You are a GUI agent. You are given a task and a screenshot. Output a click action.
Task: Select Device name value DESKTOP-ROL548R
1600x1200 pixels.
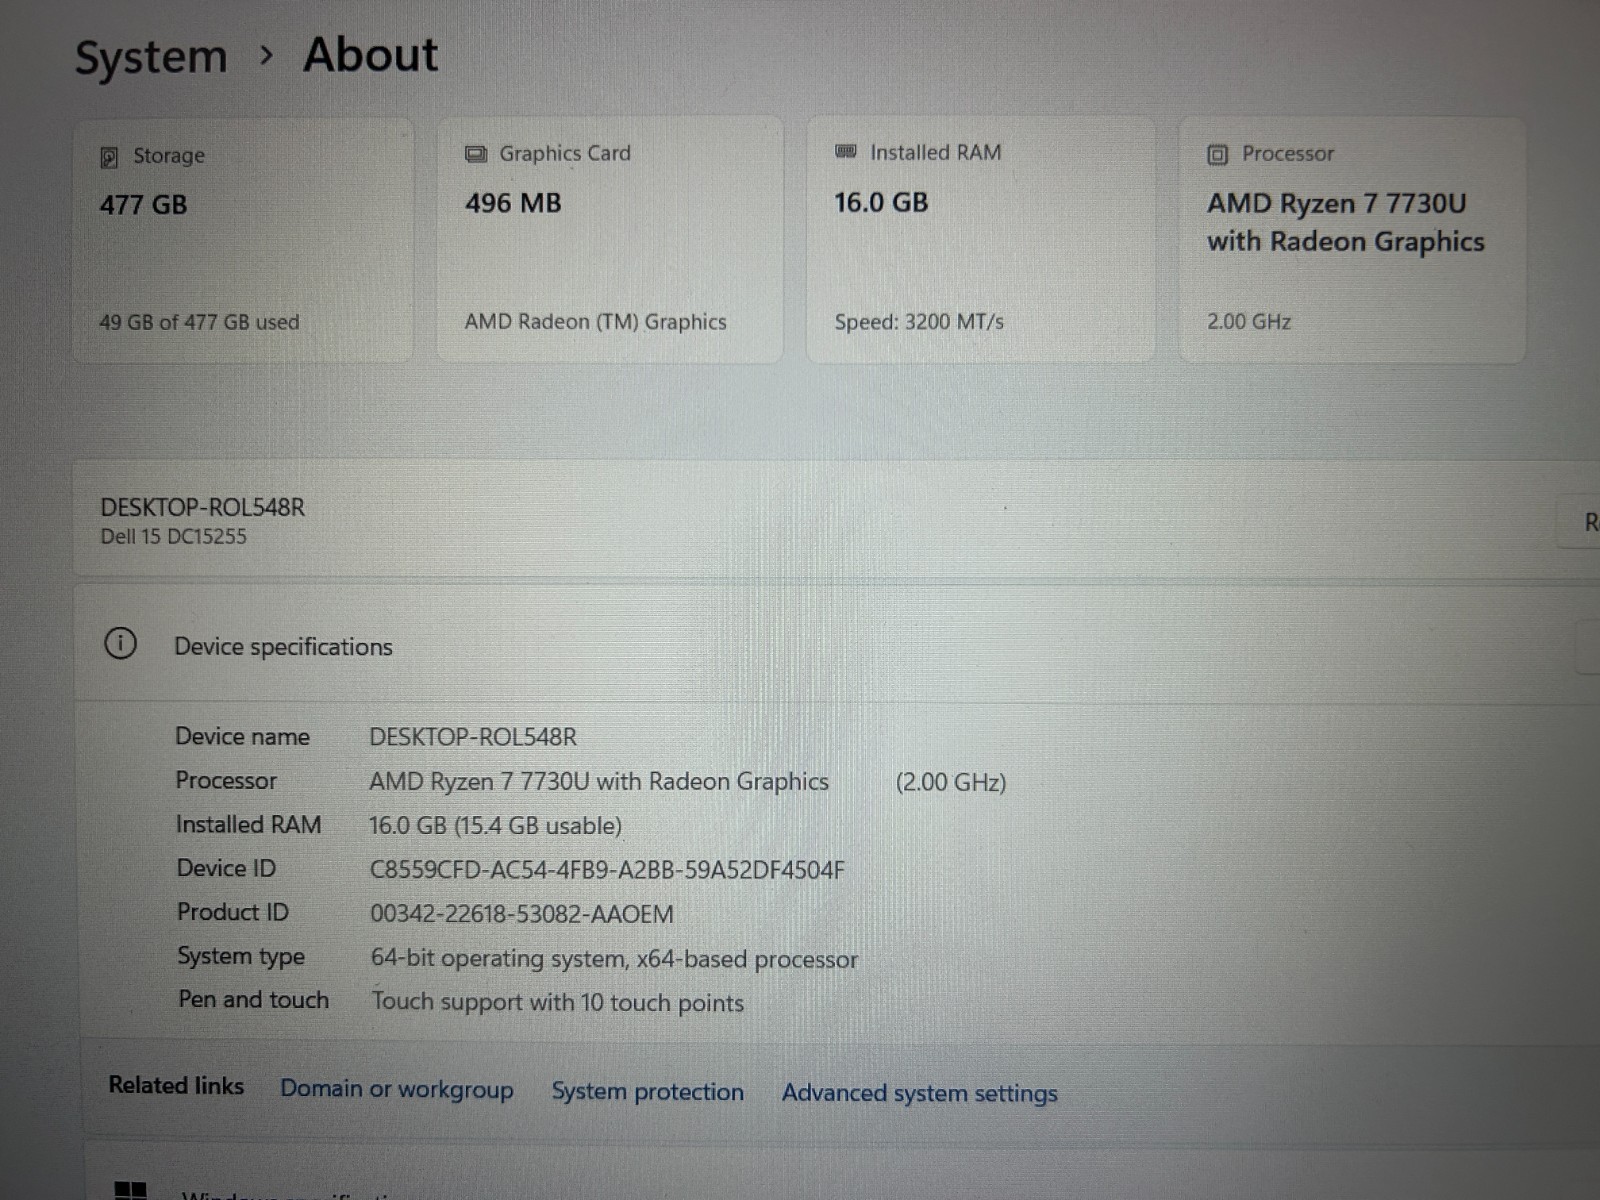473,737
